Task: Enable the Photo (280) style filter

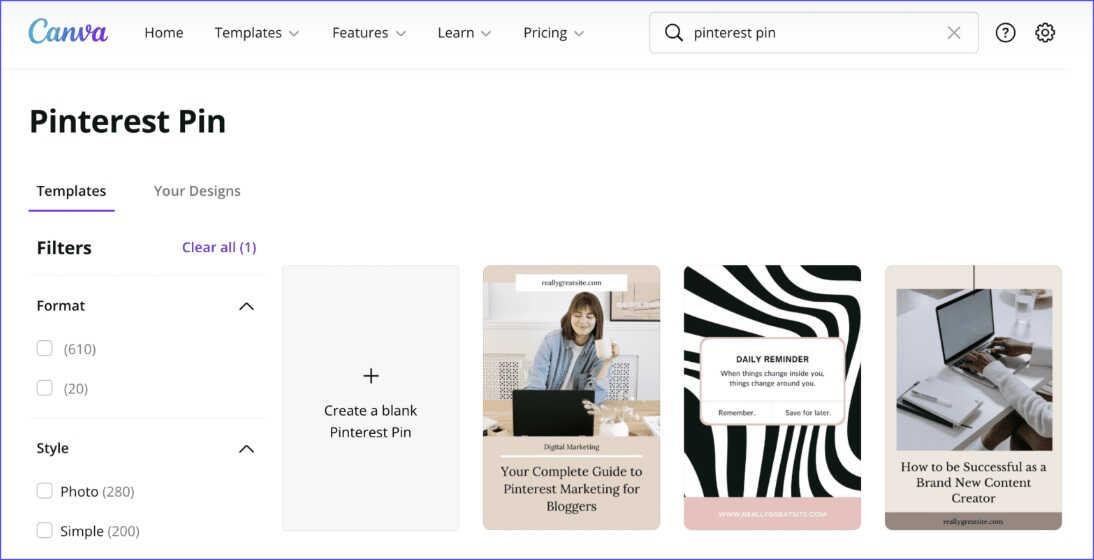Action: tap(45, 491)
